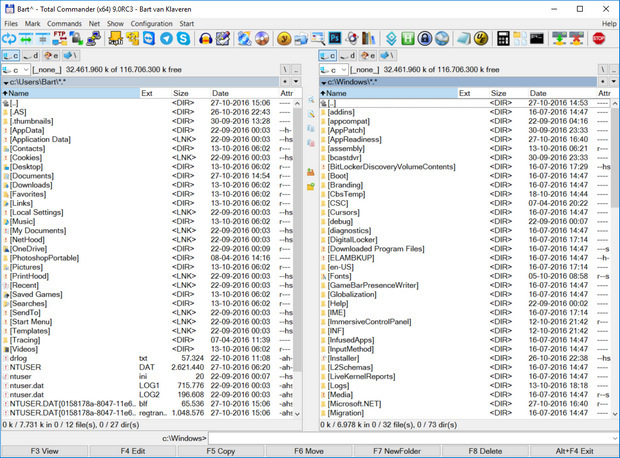620x458 pixels.
Task: Click the F7 NewFolder button
Action: point(397,451)
